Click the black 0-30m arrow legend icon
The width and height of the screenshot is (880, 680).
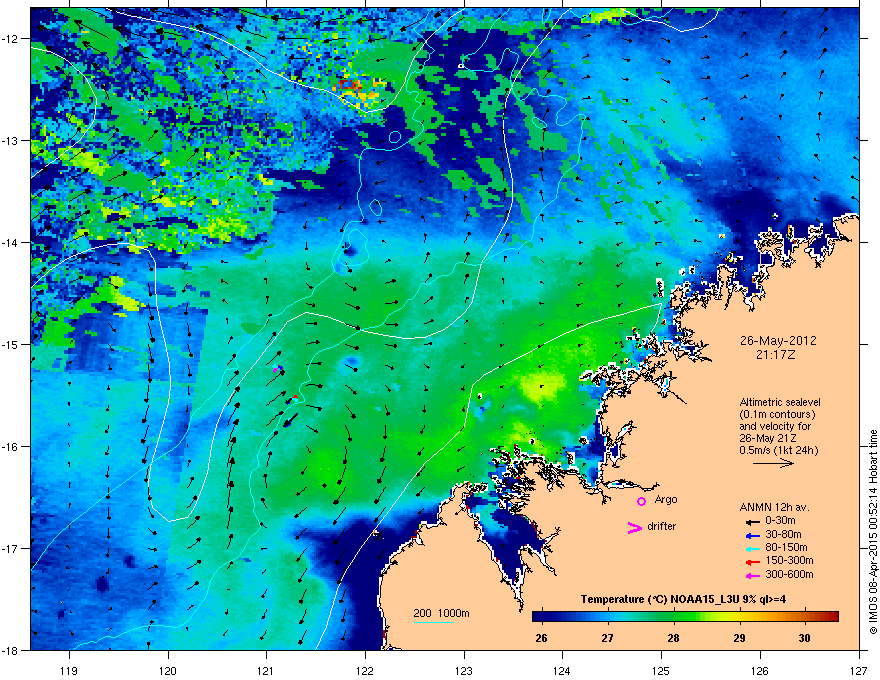coord(753,521)
